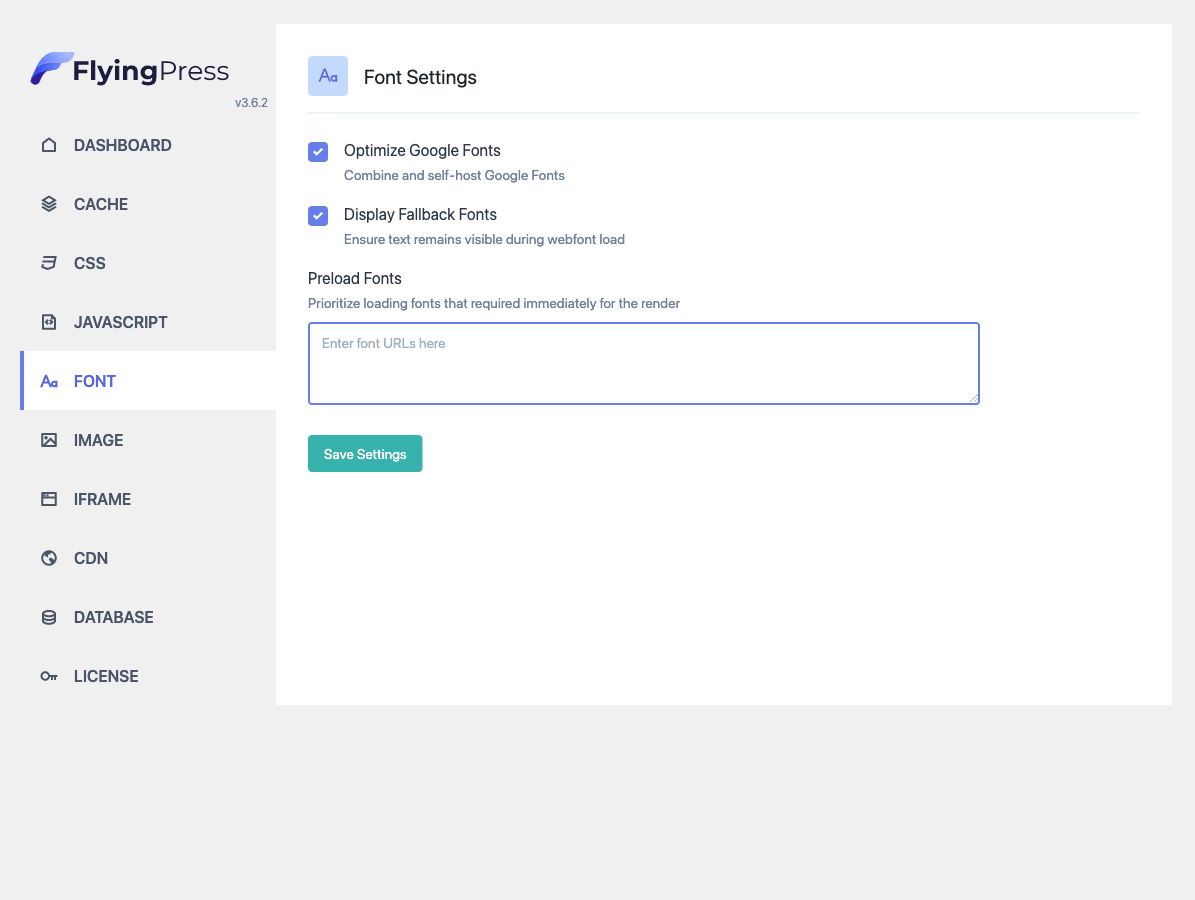Image resolution: width=1195 pixels, height=900 pixels.
Task: Select the Dashboard home icon
Action: 49,145
